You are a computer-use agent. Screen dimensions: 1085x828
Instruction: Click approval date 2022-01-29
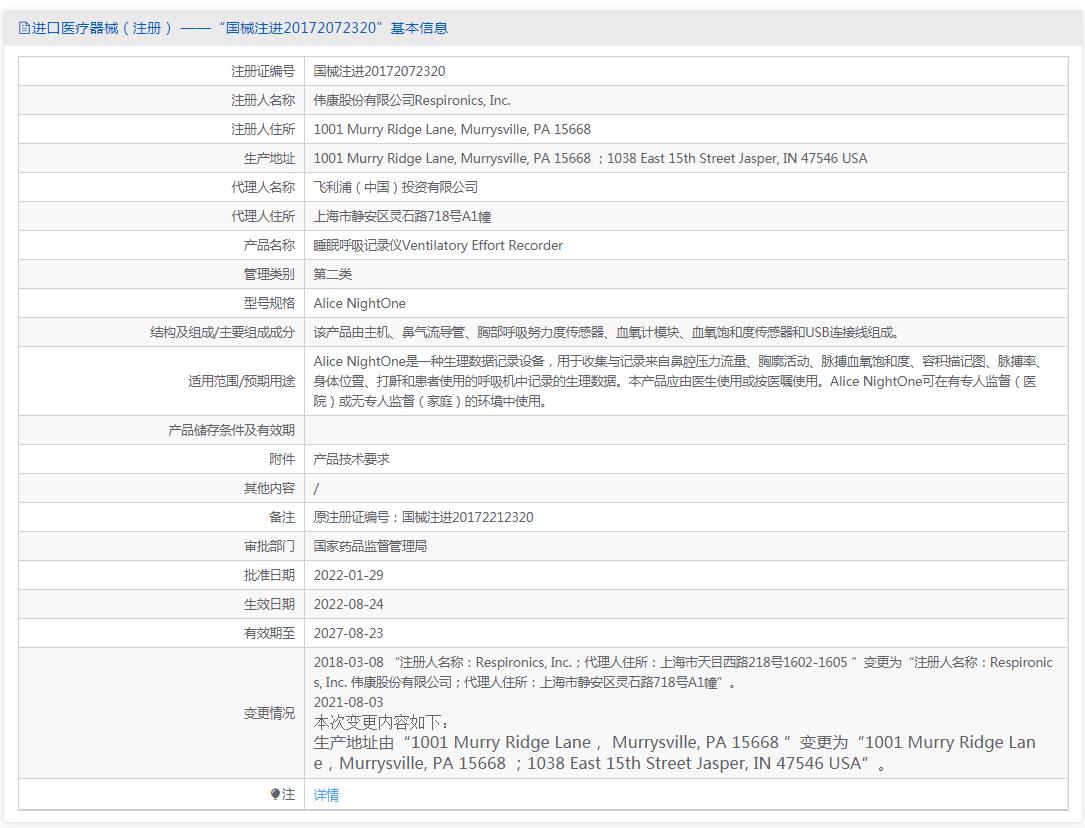pos(348,576)
